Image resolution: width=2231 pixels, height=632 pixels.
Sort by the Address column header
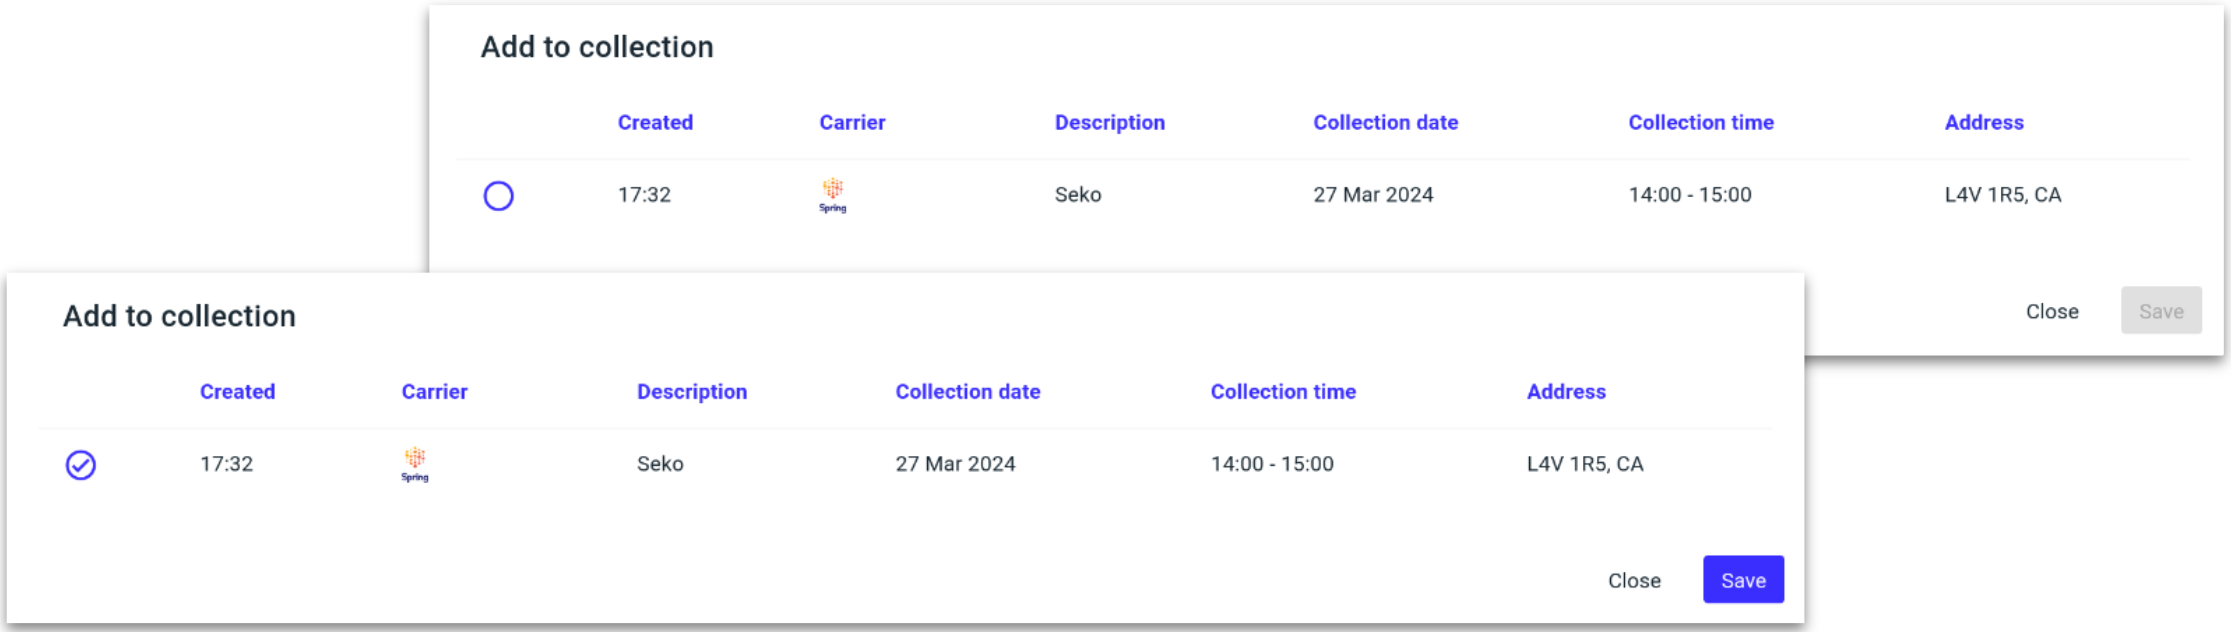tap(1566, 391)
